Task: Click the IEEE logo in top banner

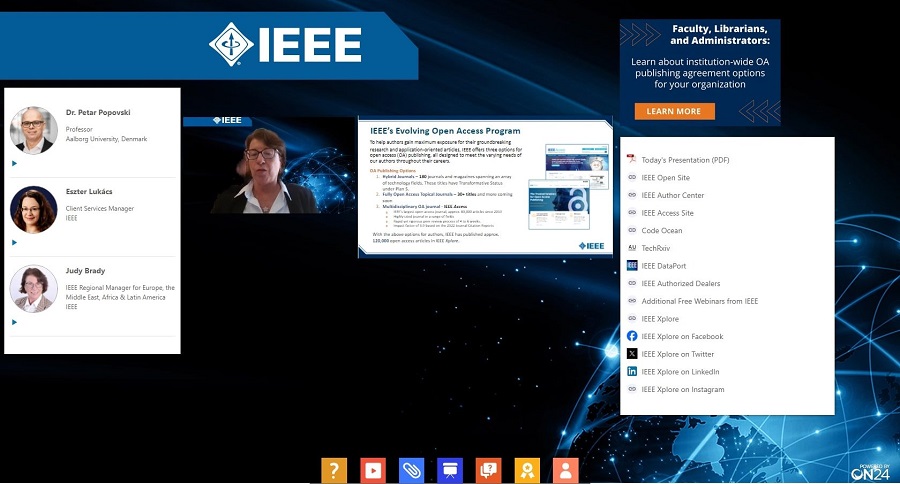Action: [x=285, y=44]
